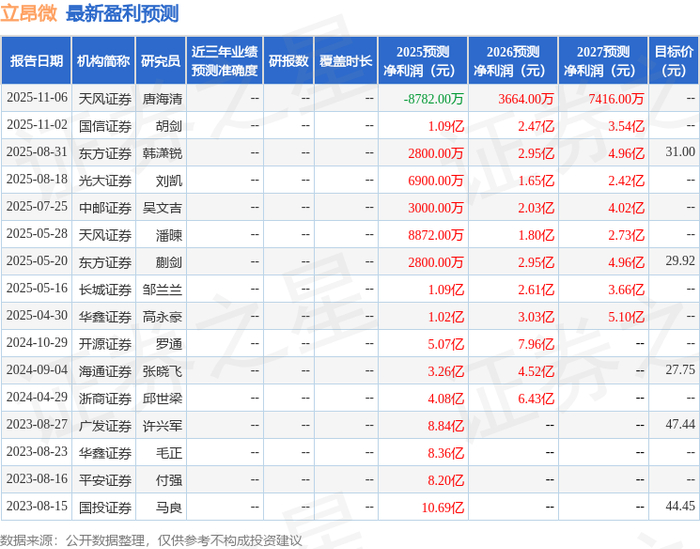700x549 pixels.
Task: Select target price 31.00
Action: 680,152
